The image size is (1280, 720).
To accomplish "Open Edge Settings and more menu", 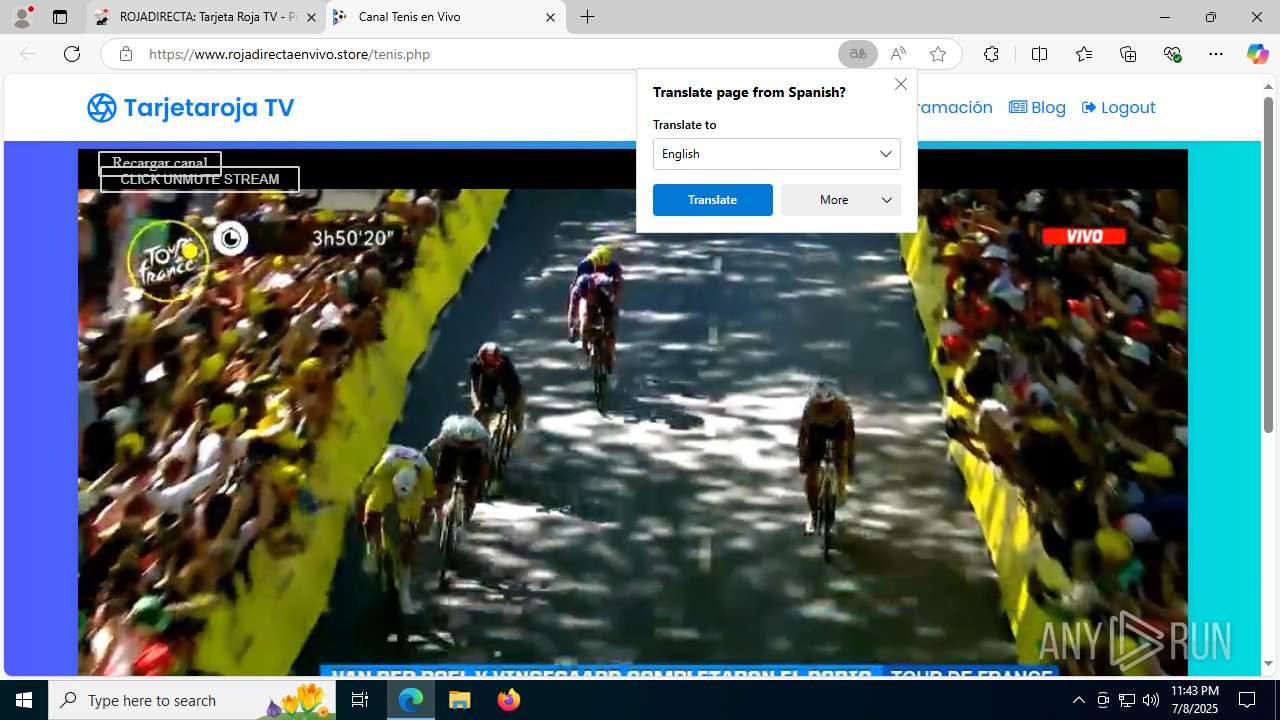I will coord(1216,54).
